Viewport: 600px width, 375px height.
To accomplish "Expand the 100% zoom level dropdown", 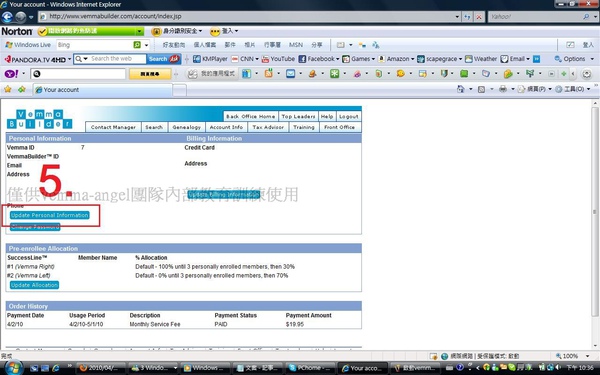I will [x=587, y=356].
